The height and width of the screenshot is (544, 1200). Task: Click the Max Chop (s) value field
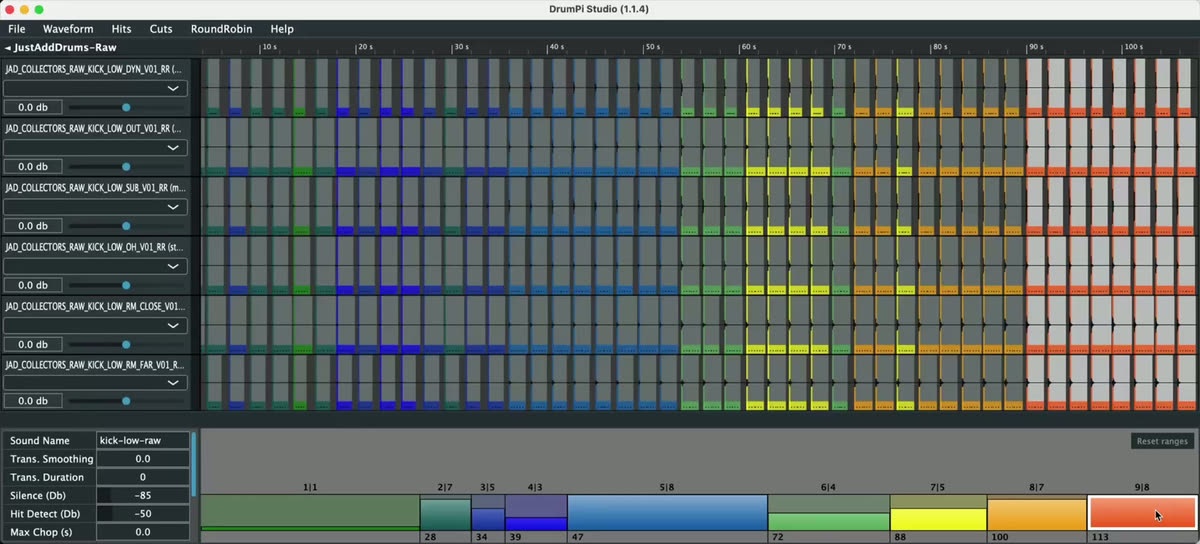143,532
